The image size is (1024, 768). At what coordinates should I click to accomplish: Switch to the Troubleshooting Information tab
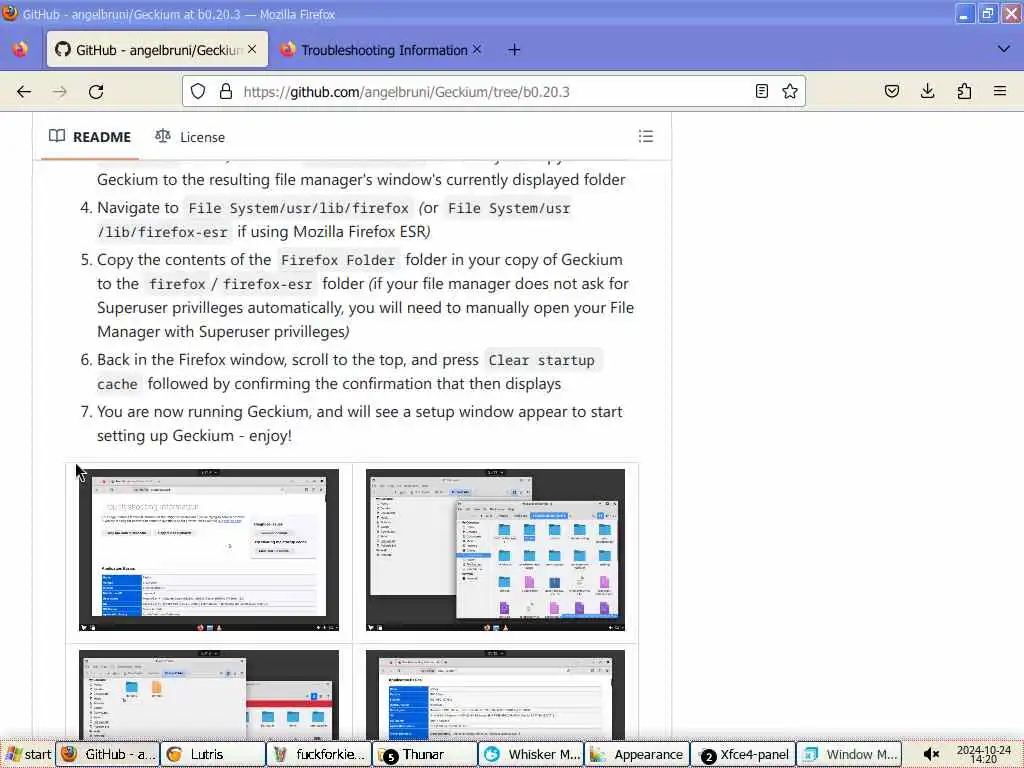click(382, 50)
